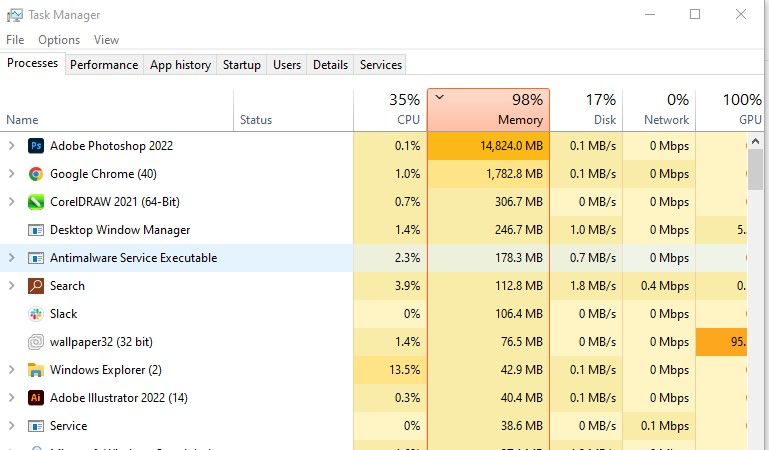Click the 246.7 MB memory value
The image size is (769, 450).
pos(518,230)
